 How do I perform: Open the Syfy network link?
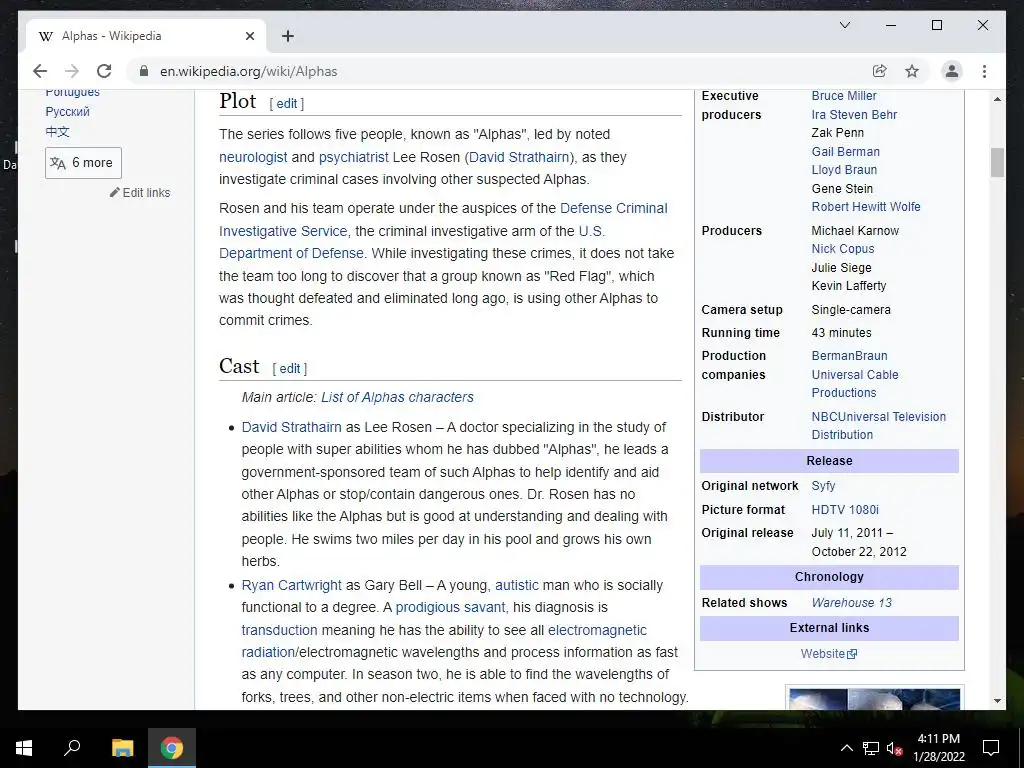click(824, 486)
